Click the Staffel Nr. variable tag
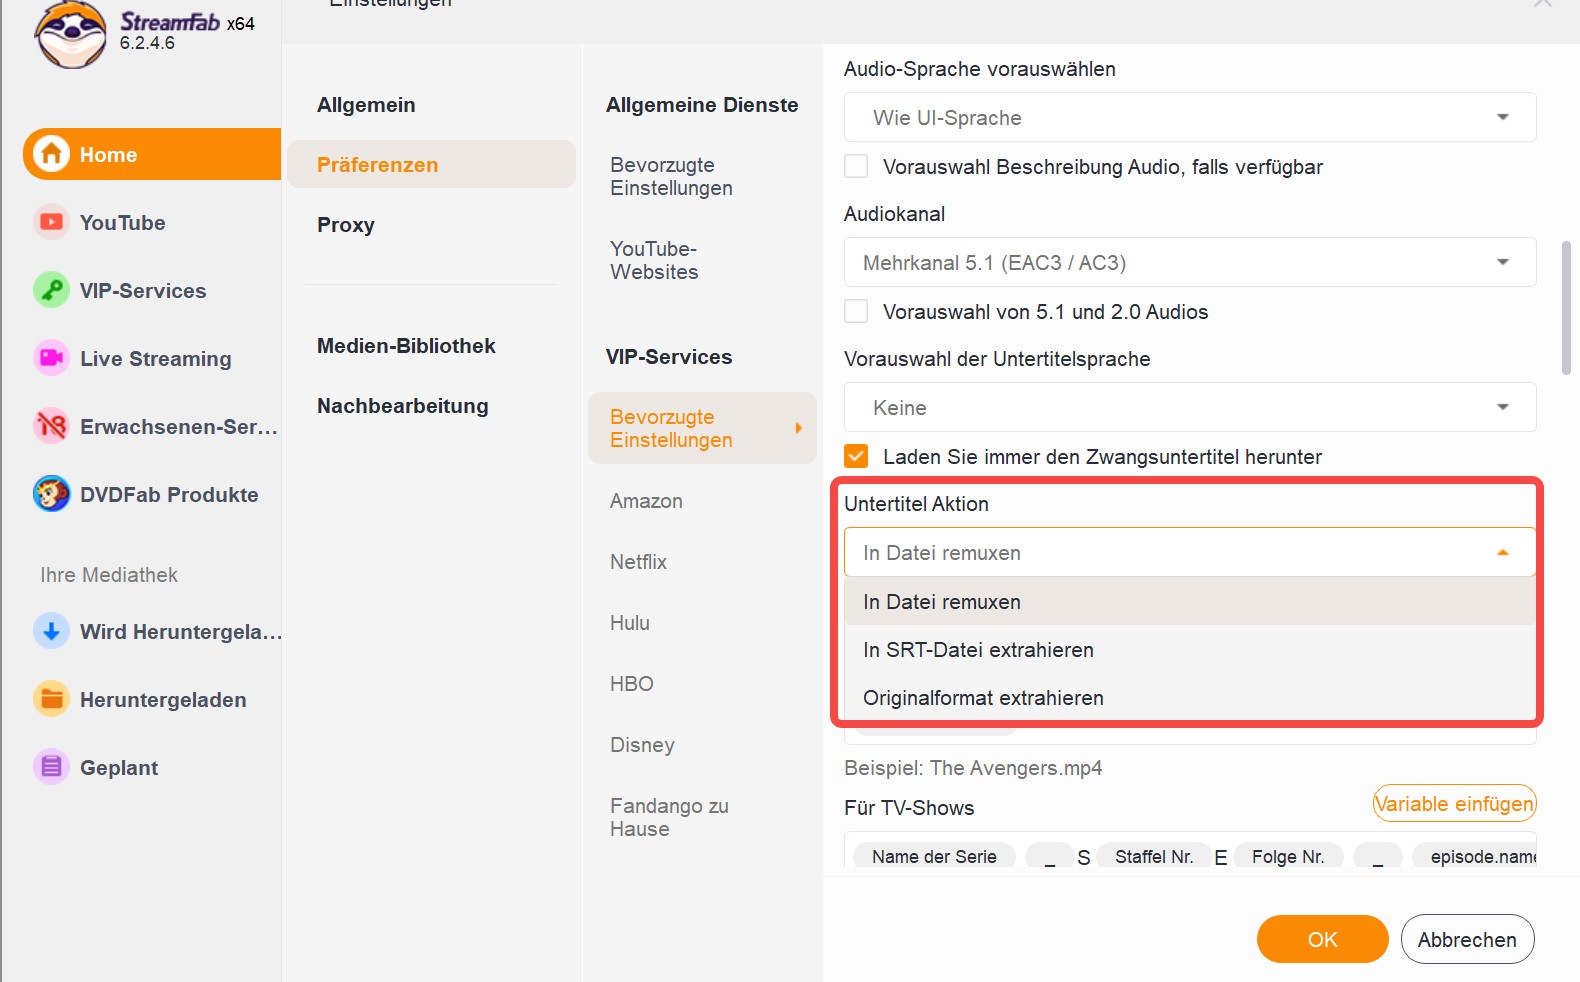The image size is (1580, 982). coord(1154,856)
